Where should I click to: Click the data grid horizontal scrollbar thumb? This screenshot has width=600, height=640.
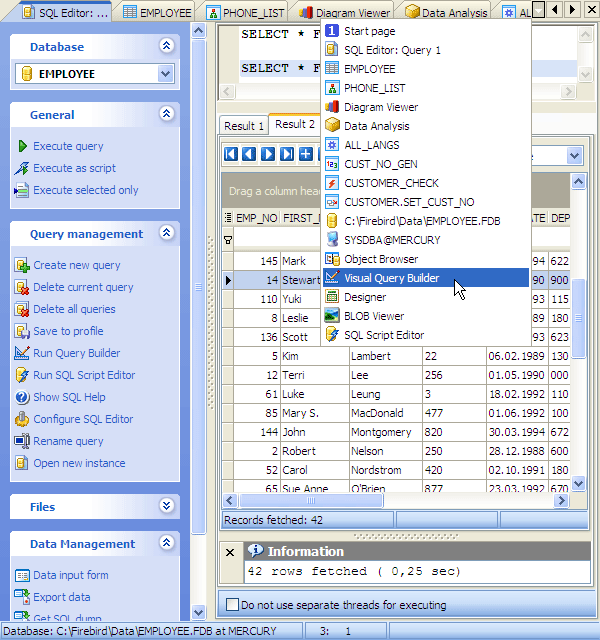[x=311, y=500]
